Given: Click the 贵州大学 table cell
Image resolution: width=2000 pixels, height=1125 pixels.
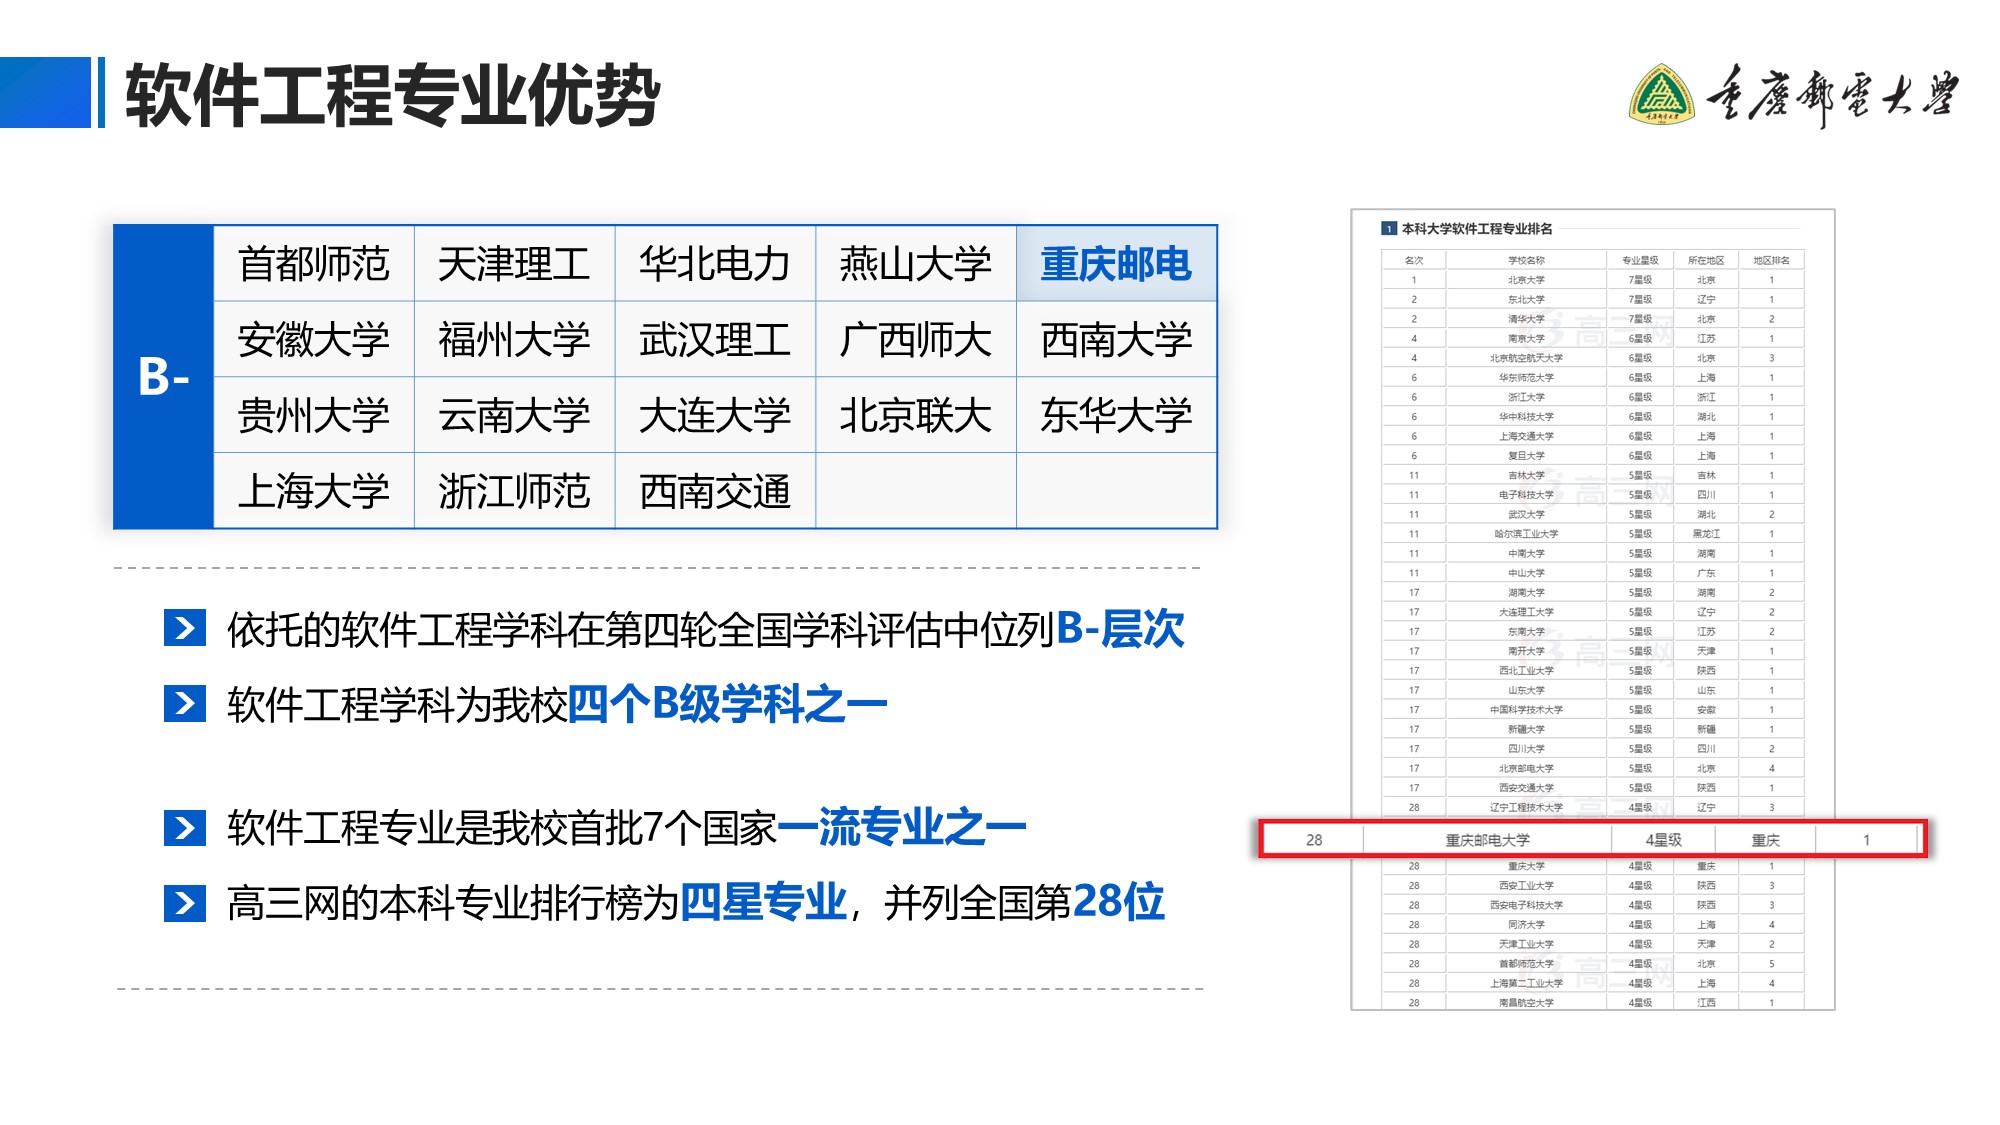Looking at the screenshot, I should tap(314, 415).
